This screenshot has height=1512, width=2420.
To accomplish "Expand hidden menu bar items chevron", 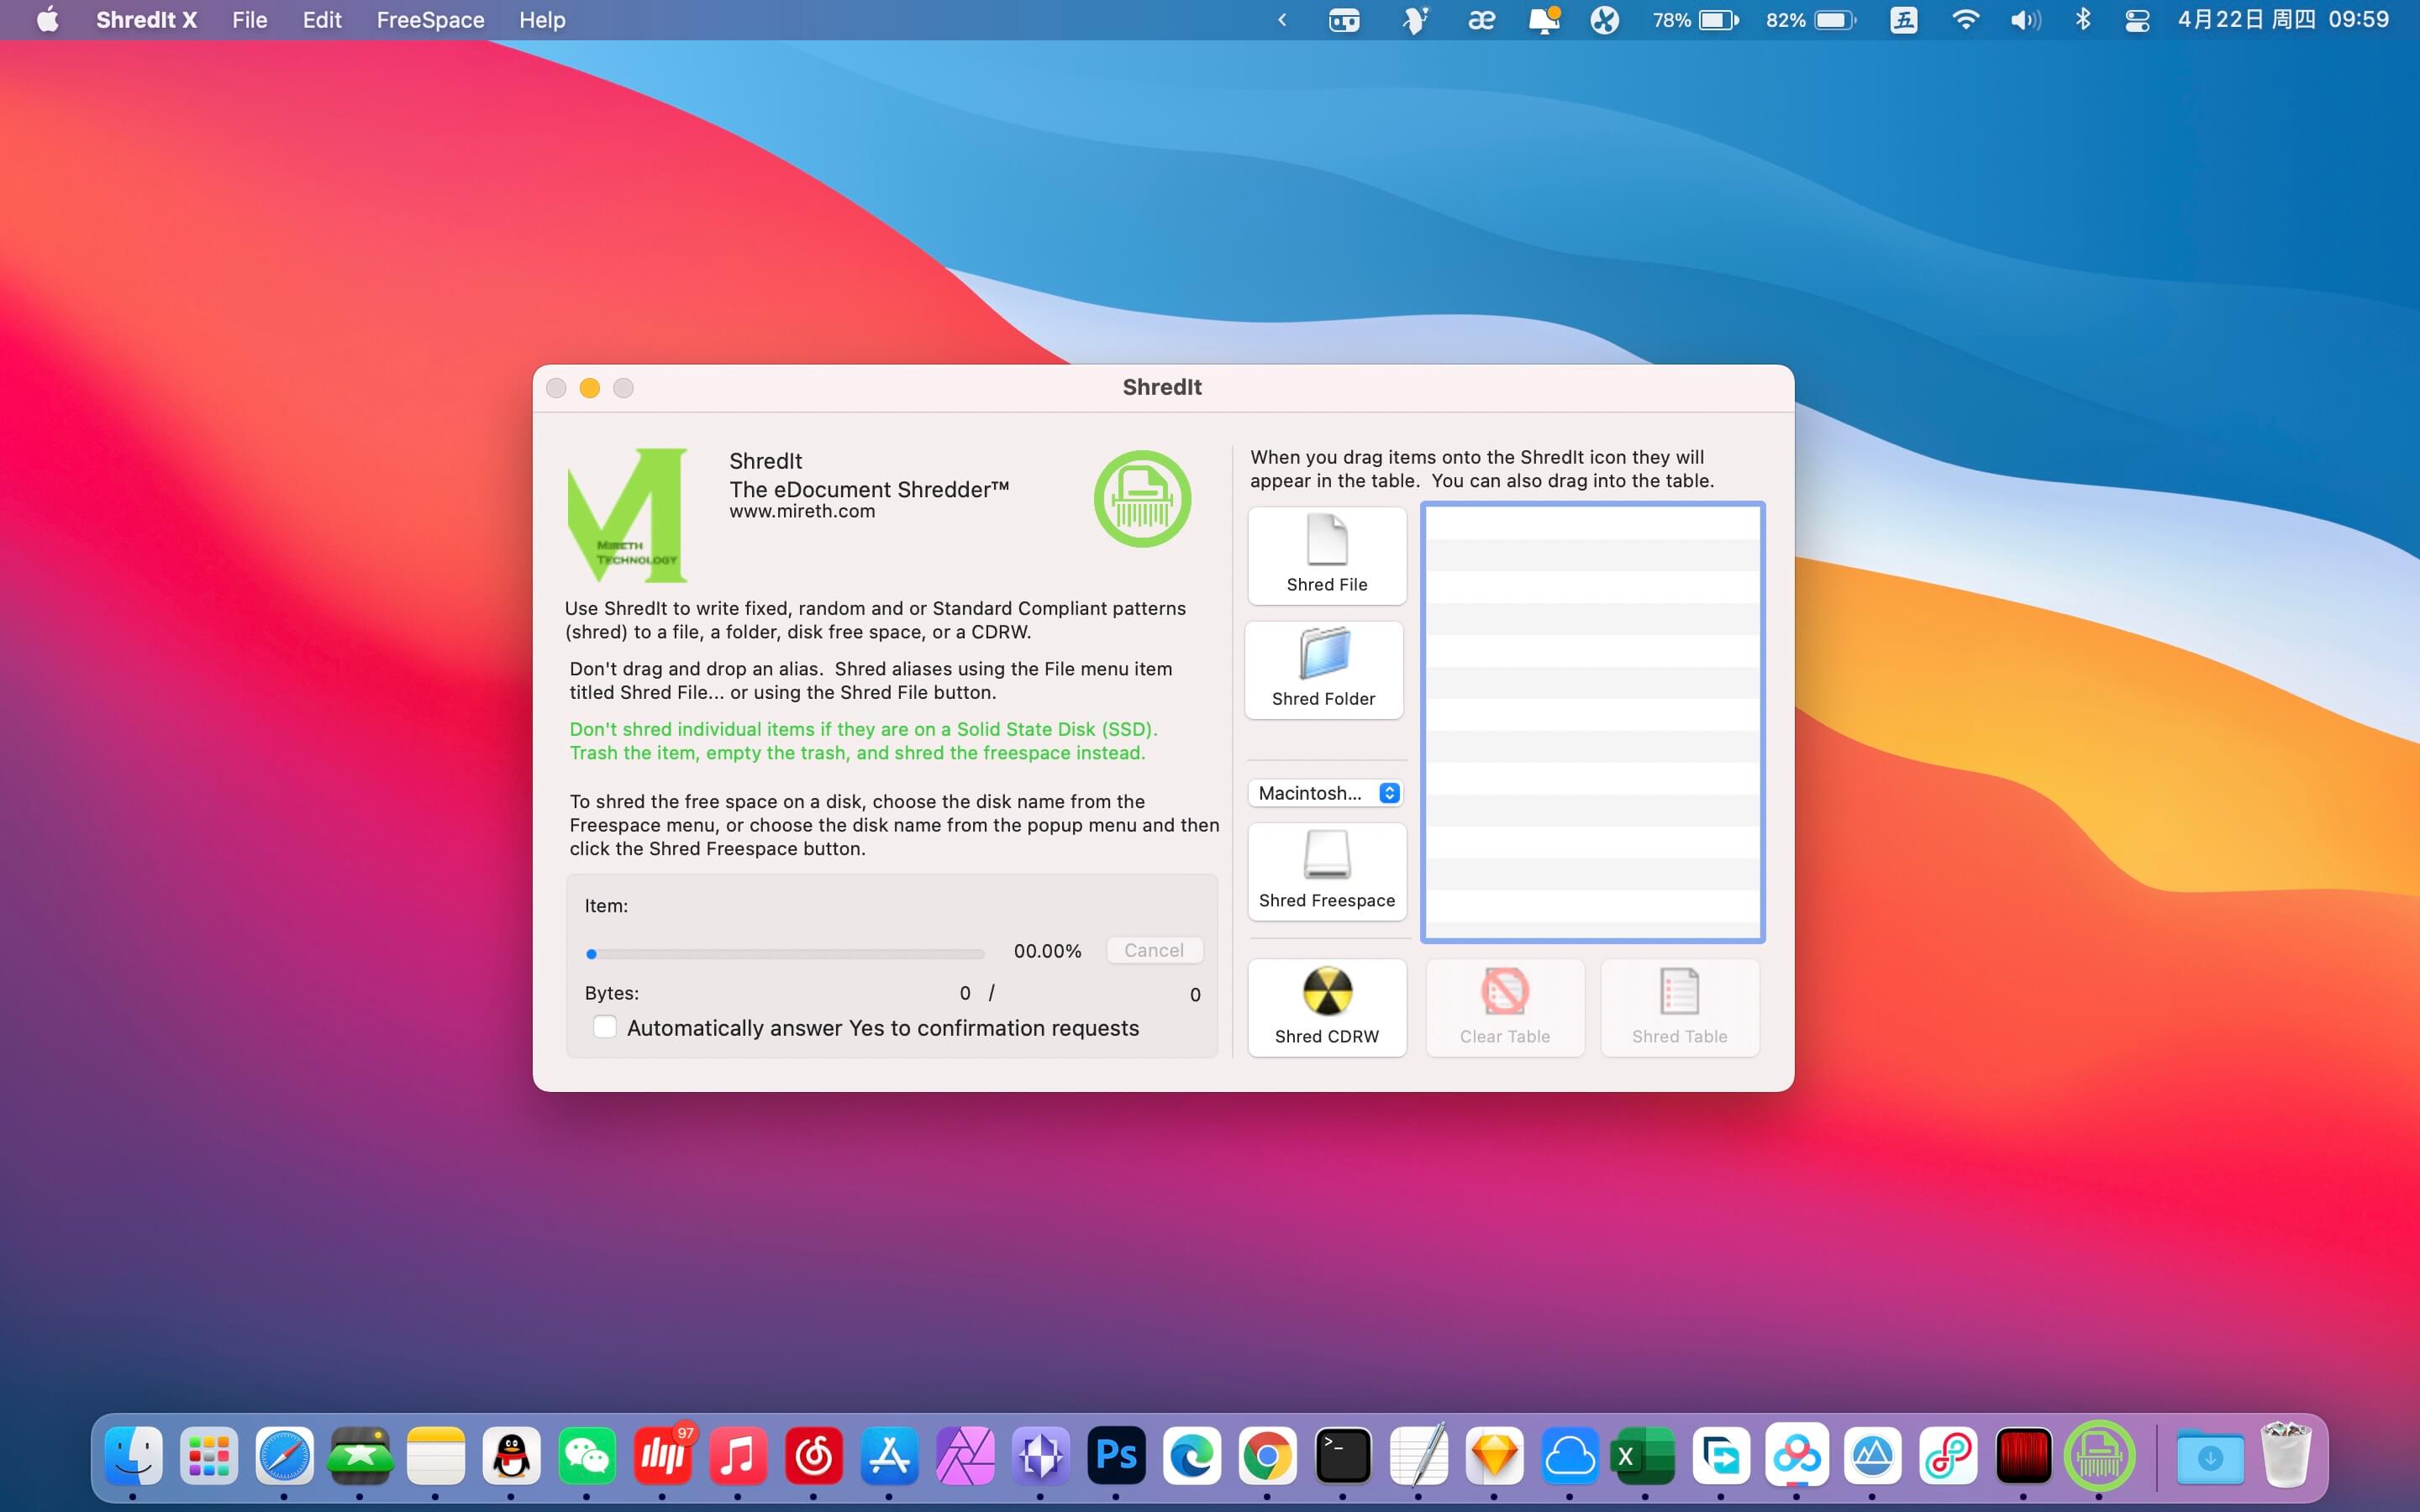I will pyautogui.click(x=1282, y=20).
